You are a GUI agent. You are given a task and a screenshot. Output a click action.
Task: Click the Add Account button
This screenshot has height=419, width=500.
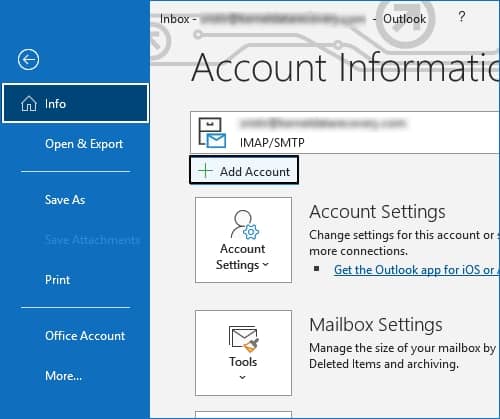pos(244,170)
